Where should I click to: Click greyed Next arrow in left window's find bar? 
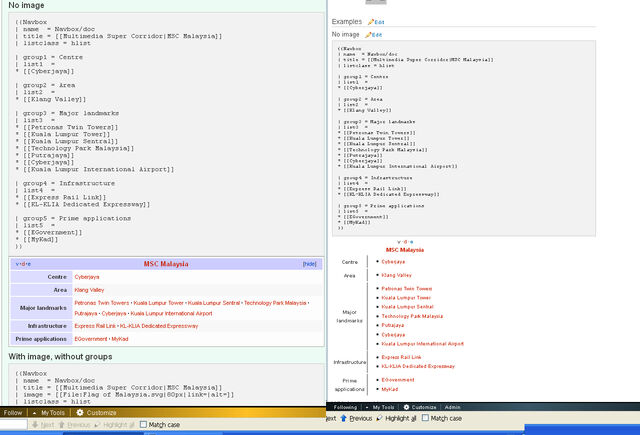43,425
